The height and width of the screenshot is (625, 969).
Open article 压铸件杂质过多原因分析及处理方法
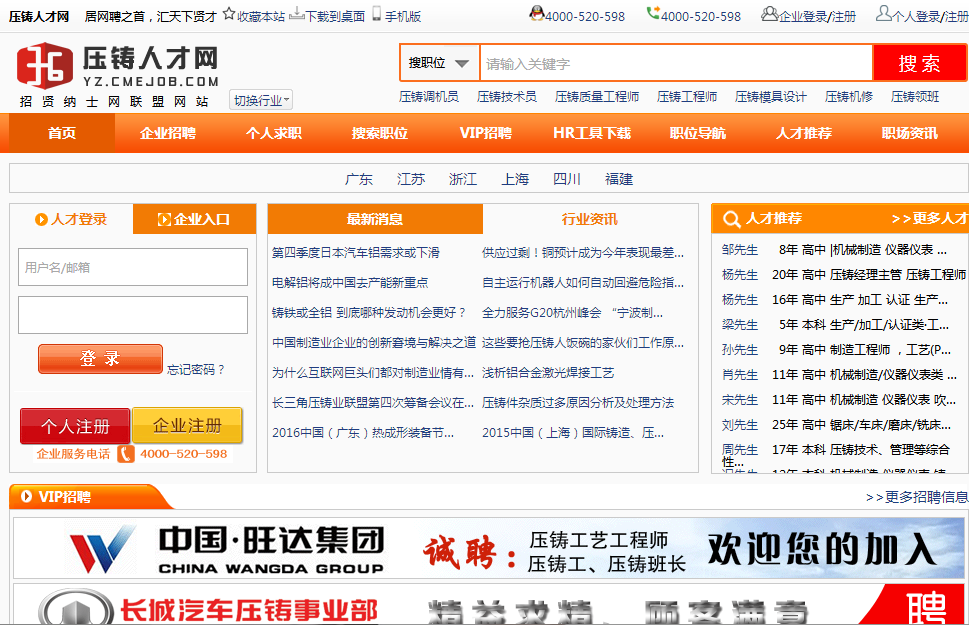click(578, 402)
